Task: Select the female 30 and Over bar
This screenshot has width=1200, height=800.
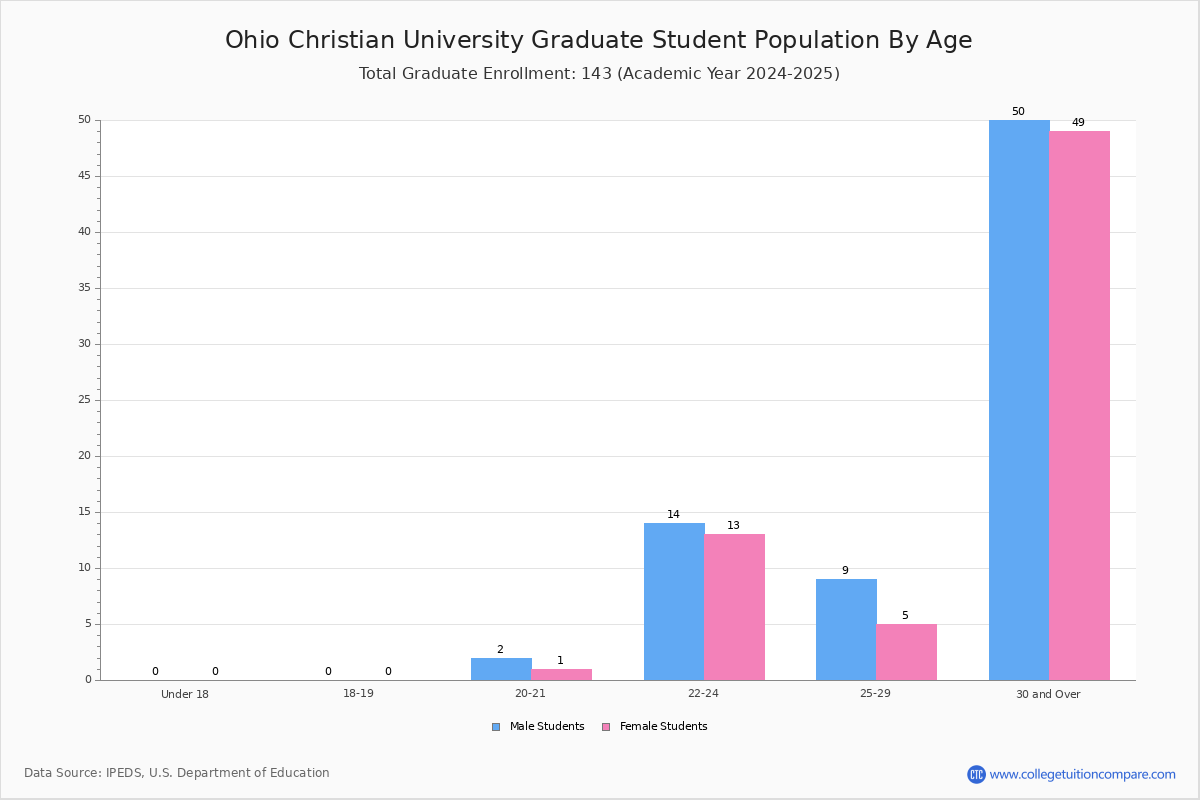Action: coord(1080,406)
